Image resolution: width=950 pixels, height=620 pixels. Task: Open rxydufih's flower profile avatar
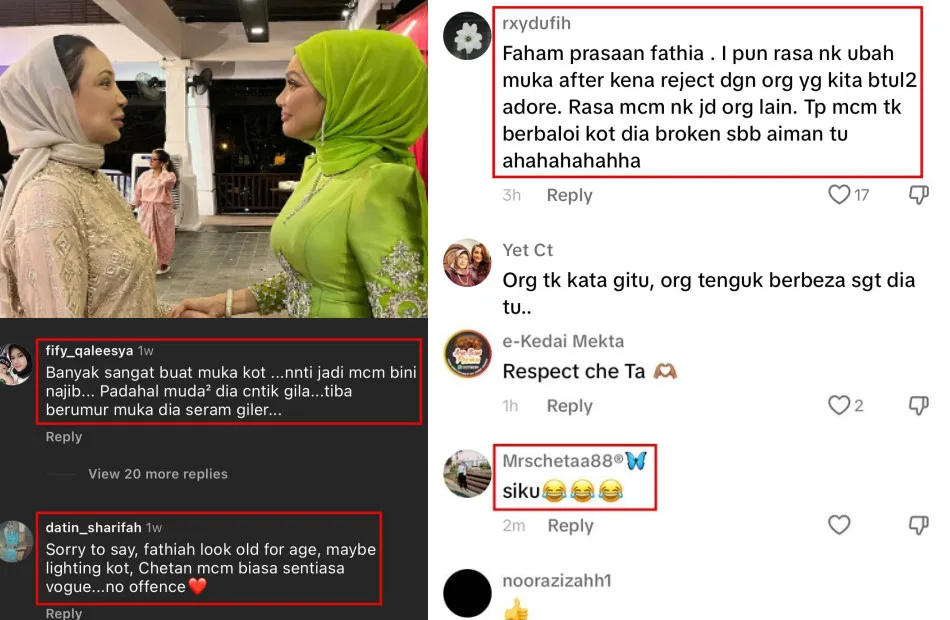[x=467, y=36]
